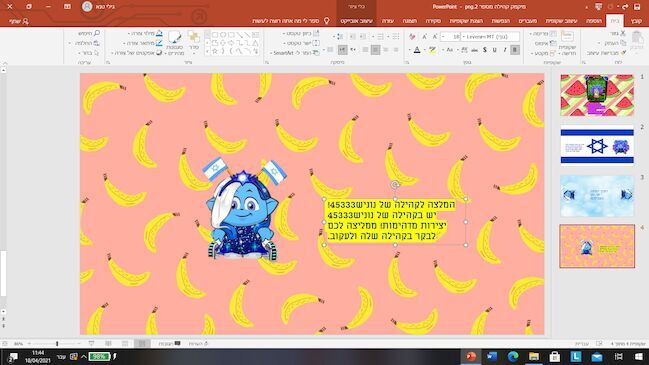Click the Notes button in status bar

coord(198,344)
